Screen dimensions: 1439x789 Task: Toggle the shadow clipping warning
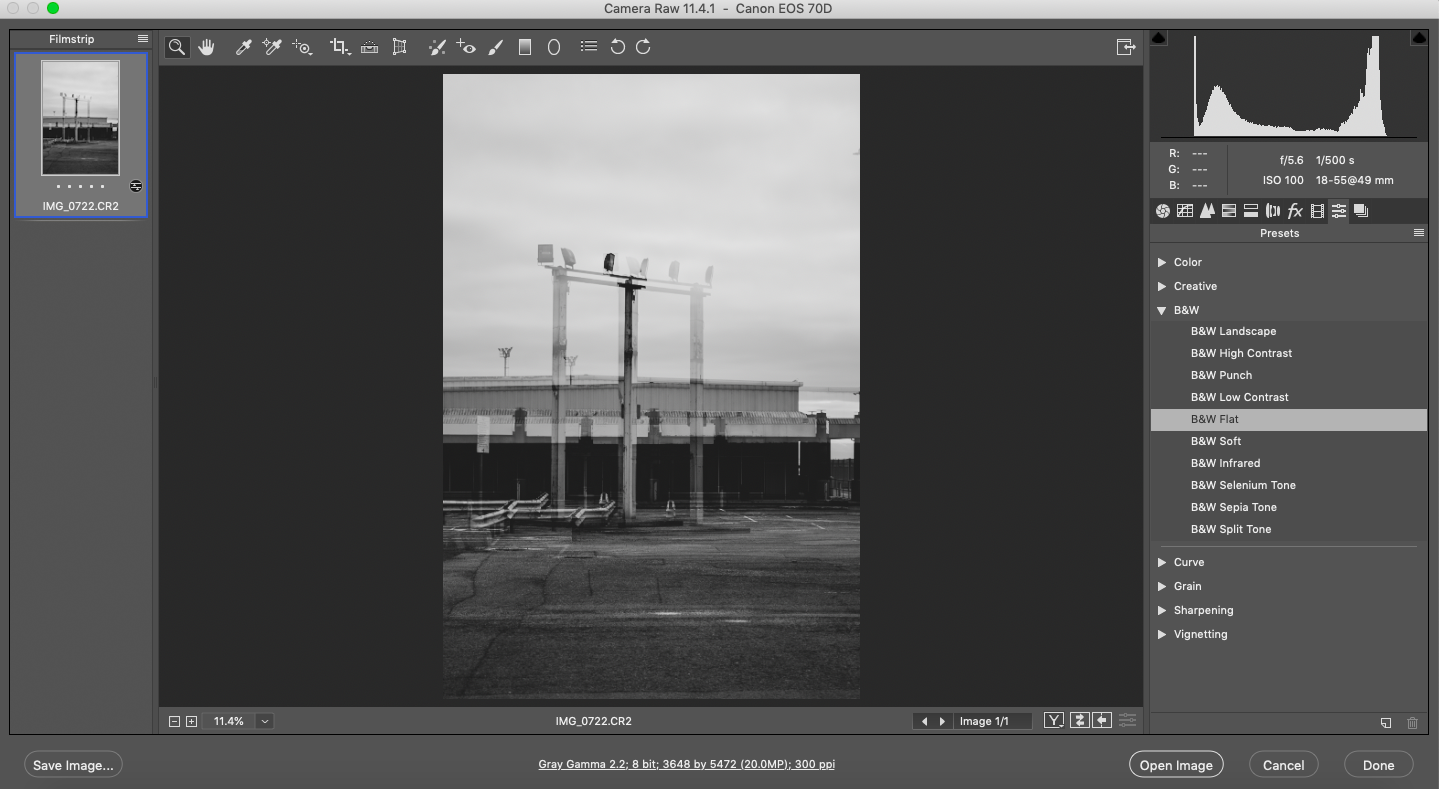coord(1158,38)
